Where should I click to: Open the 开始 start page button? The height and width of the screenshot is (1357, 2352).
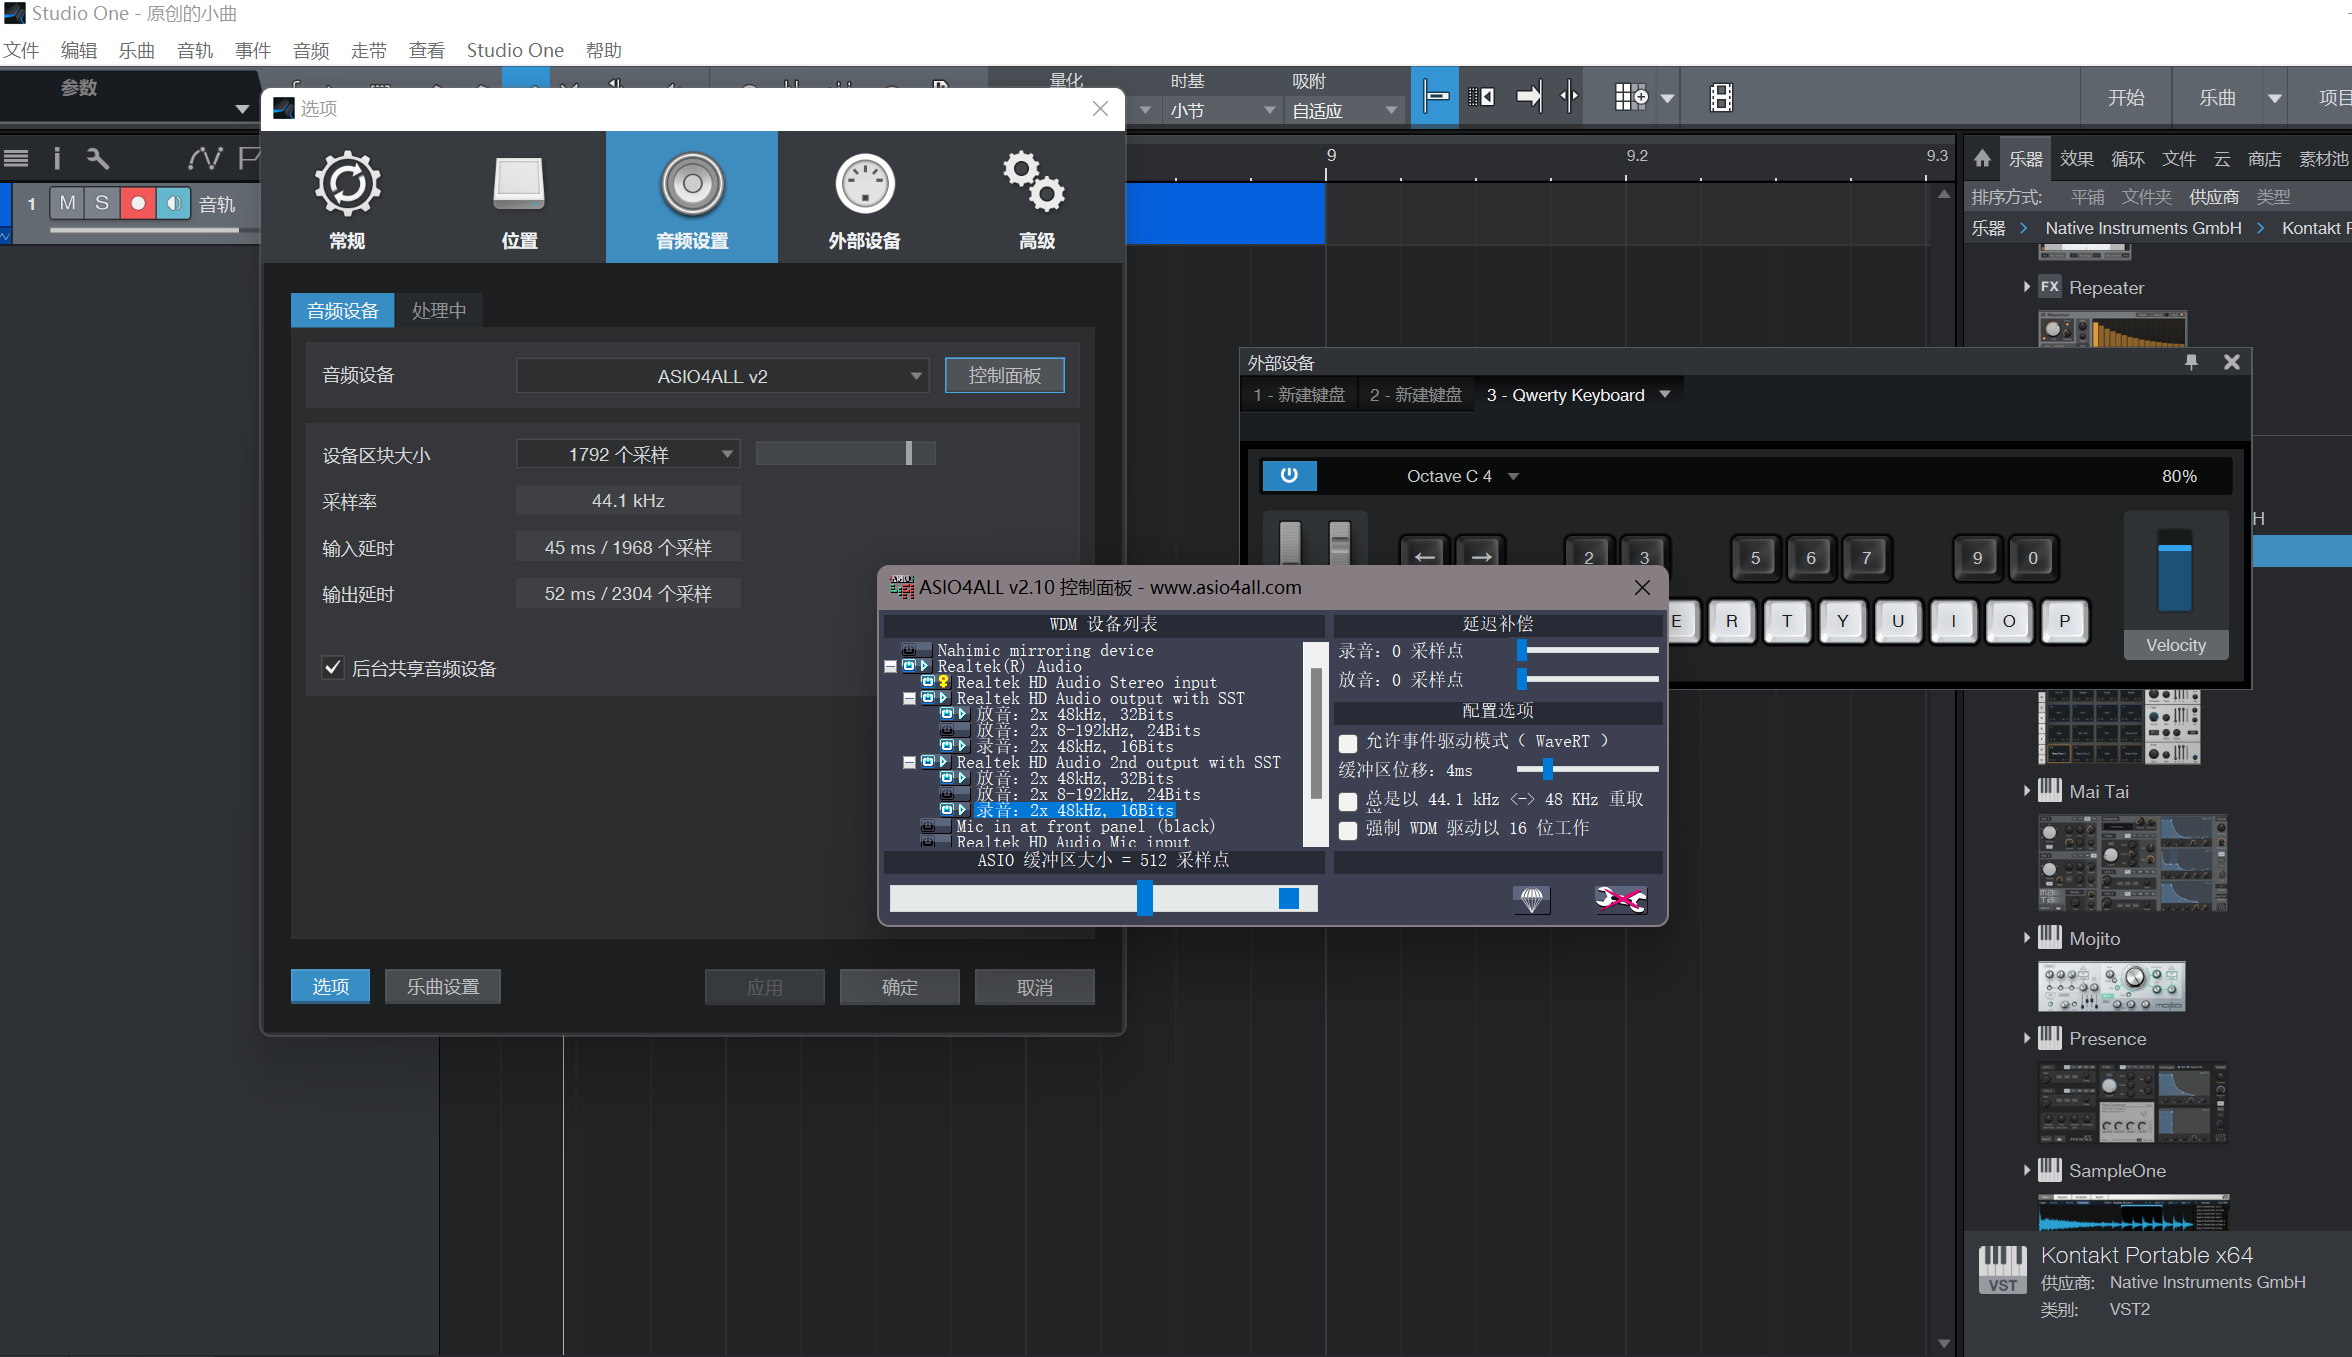2125,97
